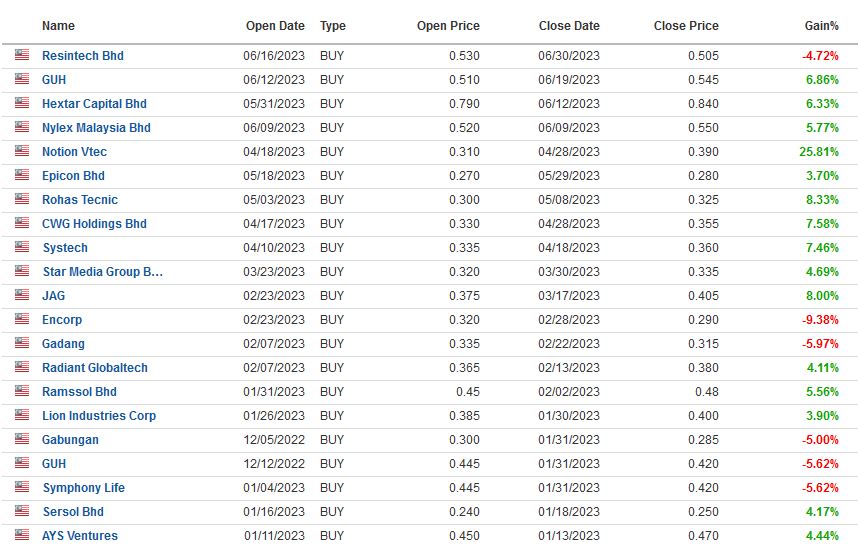Image resolution: width=858 pixels, height=554 pixels.
Task: Open the CWG Holdings Bhd link
Action: pyautogui.click(x=94, y=224)
